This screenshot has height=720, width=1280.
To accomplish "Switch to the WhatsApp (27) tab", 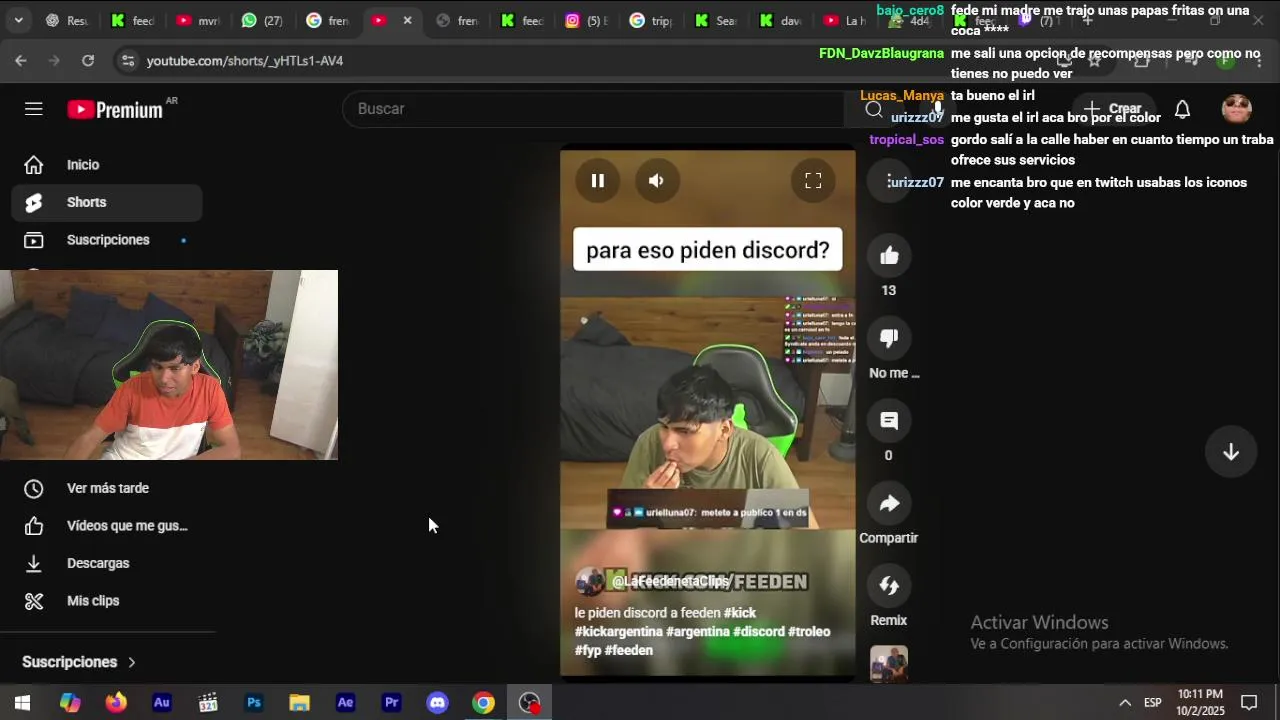I will click(262, 20).
